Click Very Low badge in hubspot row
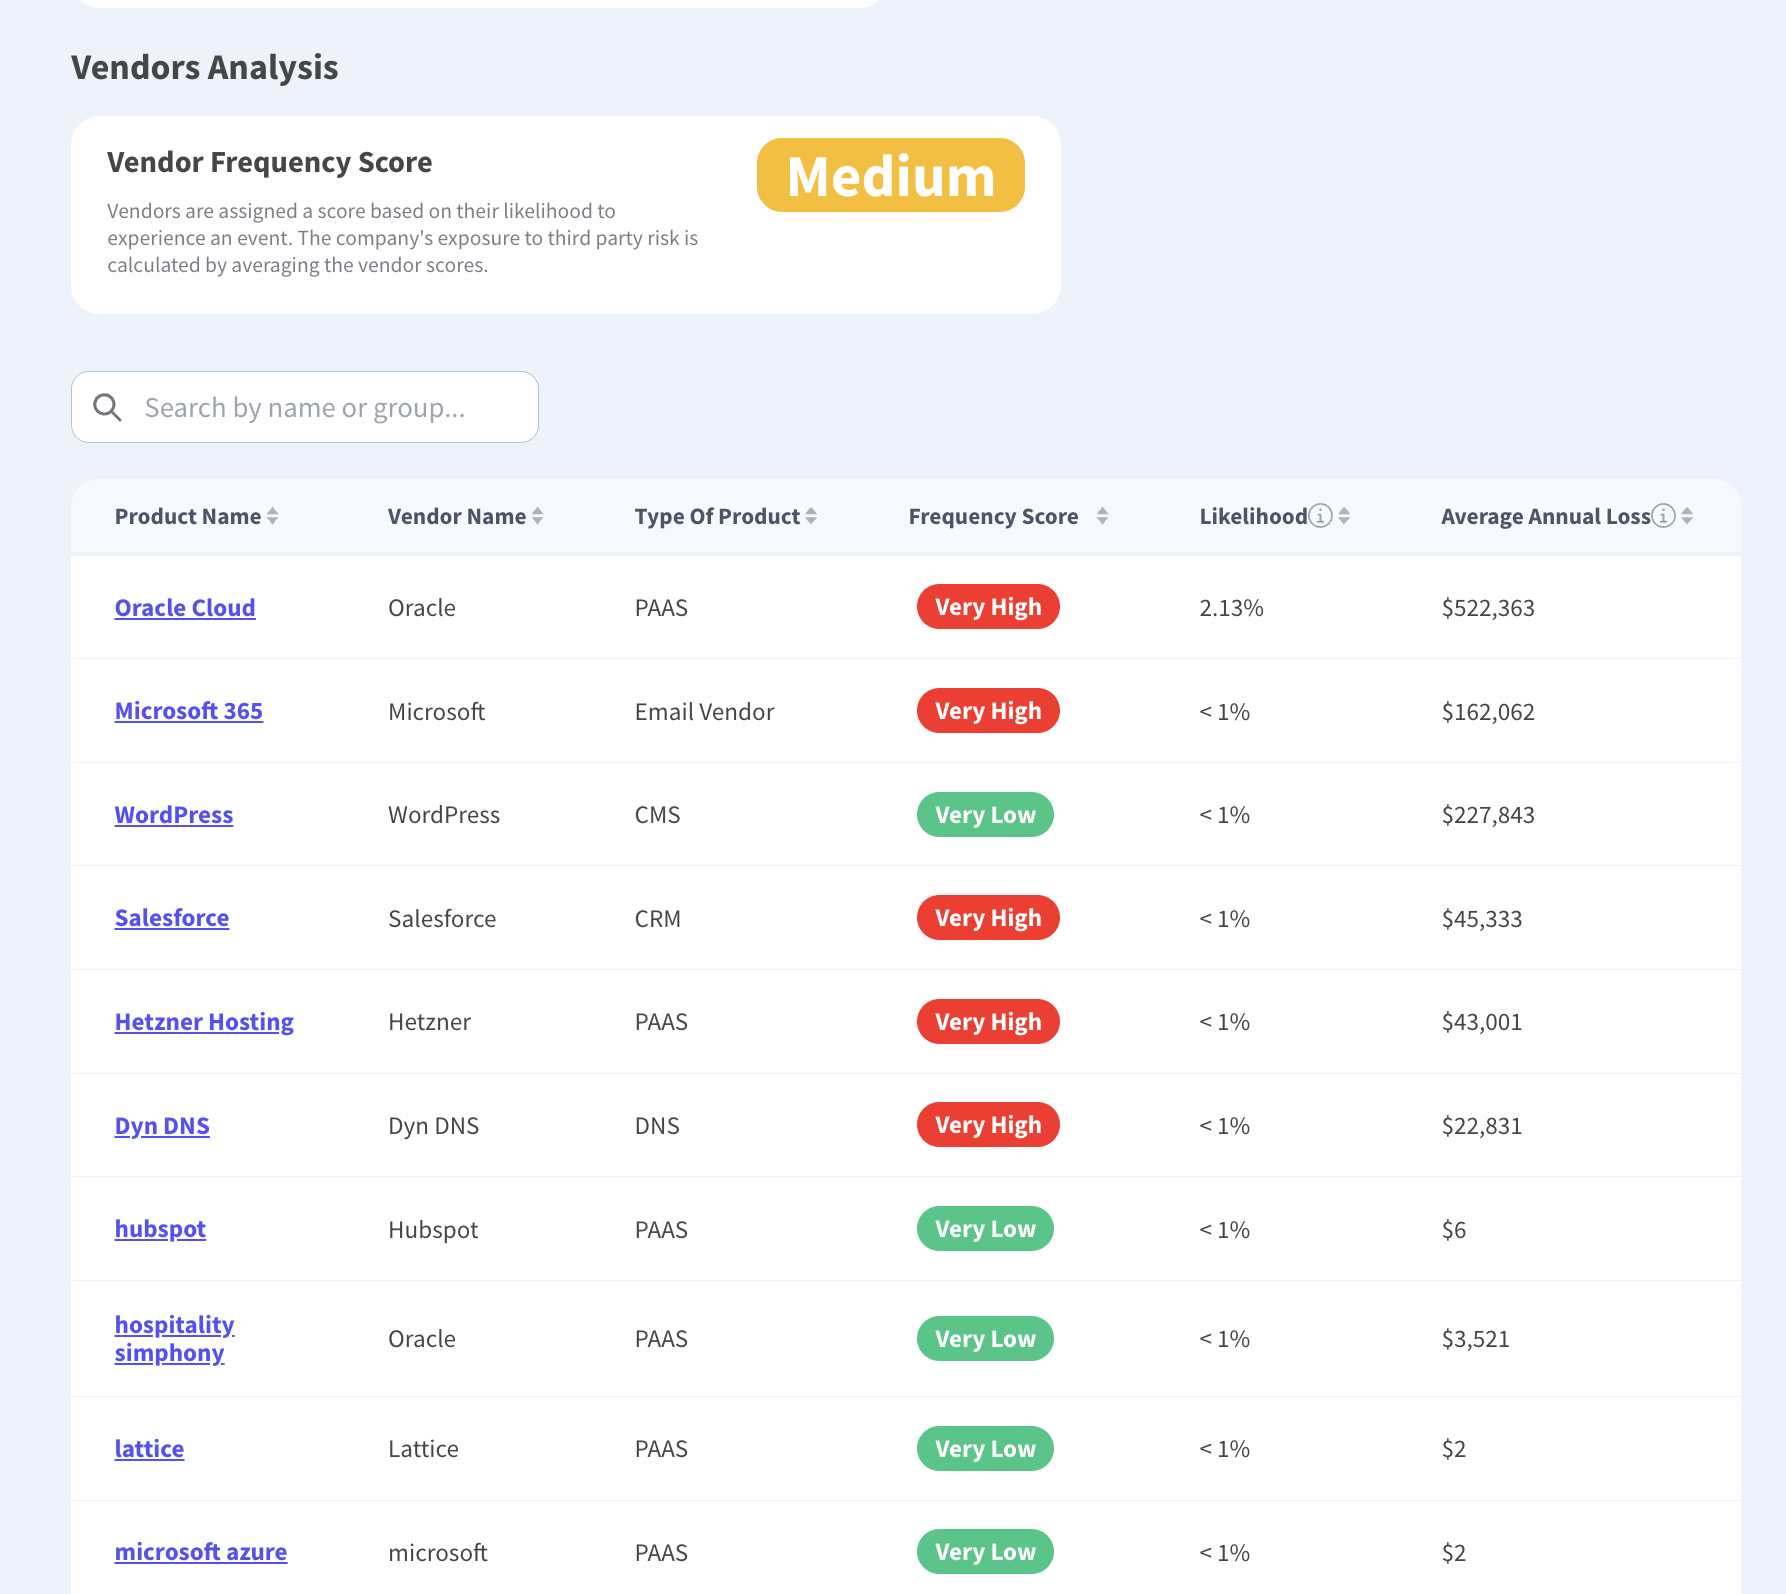This screenshot has height=1594, width=1786. pyautogui.click(x=985, y=1229)
